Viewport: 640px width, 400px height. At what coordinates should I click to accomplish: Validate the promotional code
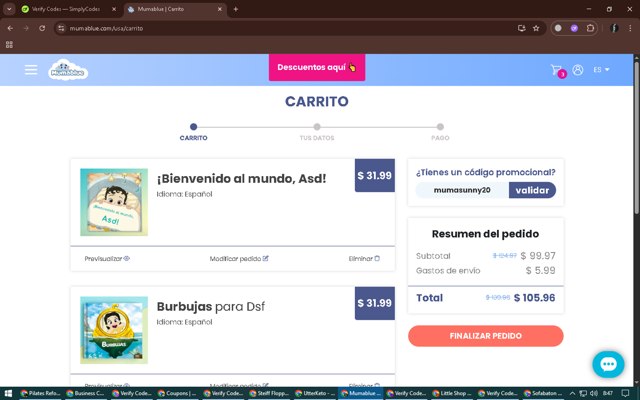click(x=532, y=190)
